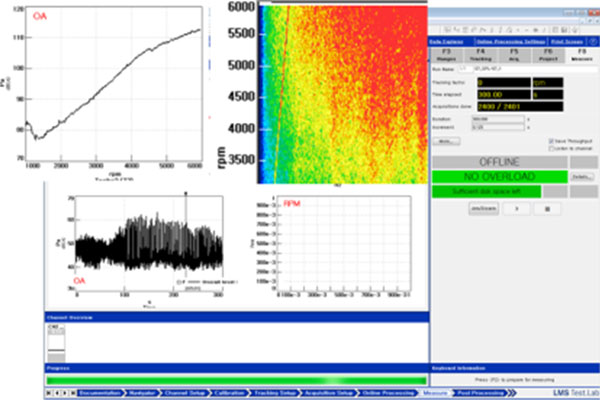
Task: Switch to the Channel Setup tab
Action: pos(185,393)
